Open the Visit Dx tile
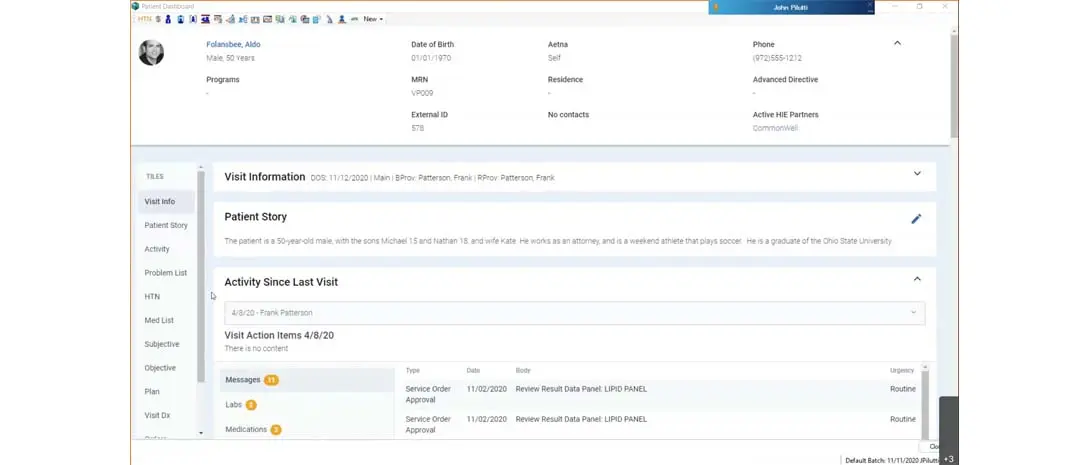The image size is (1089, 465). 157,415
